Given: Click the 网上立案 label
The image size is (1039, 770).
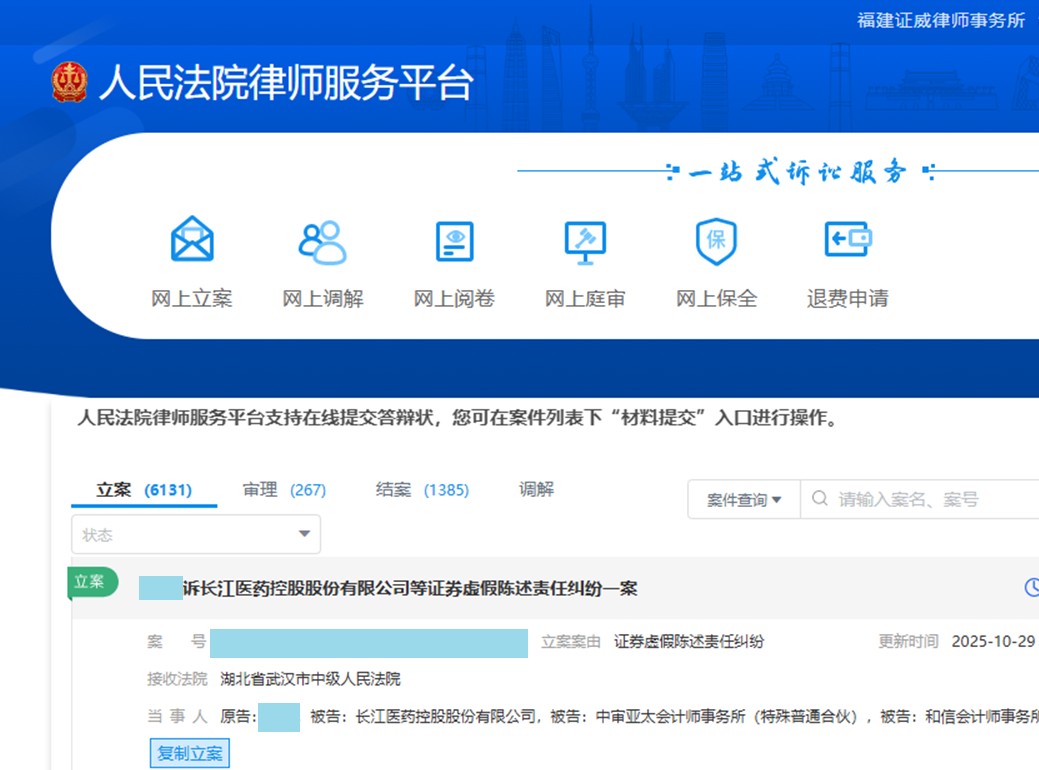Looking at the screenshot, I should [x=192, y=299].
